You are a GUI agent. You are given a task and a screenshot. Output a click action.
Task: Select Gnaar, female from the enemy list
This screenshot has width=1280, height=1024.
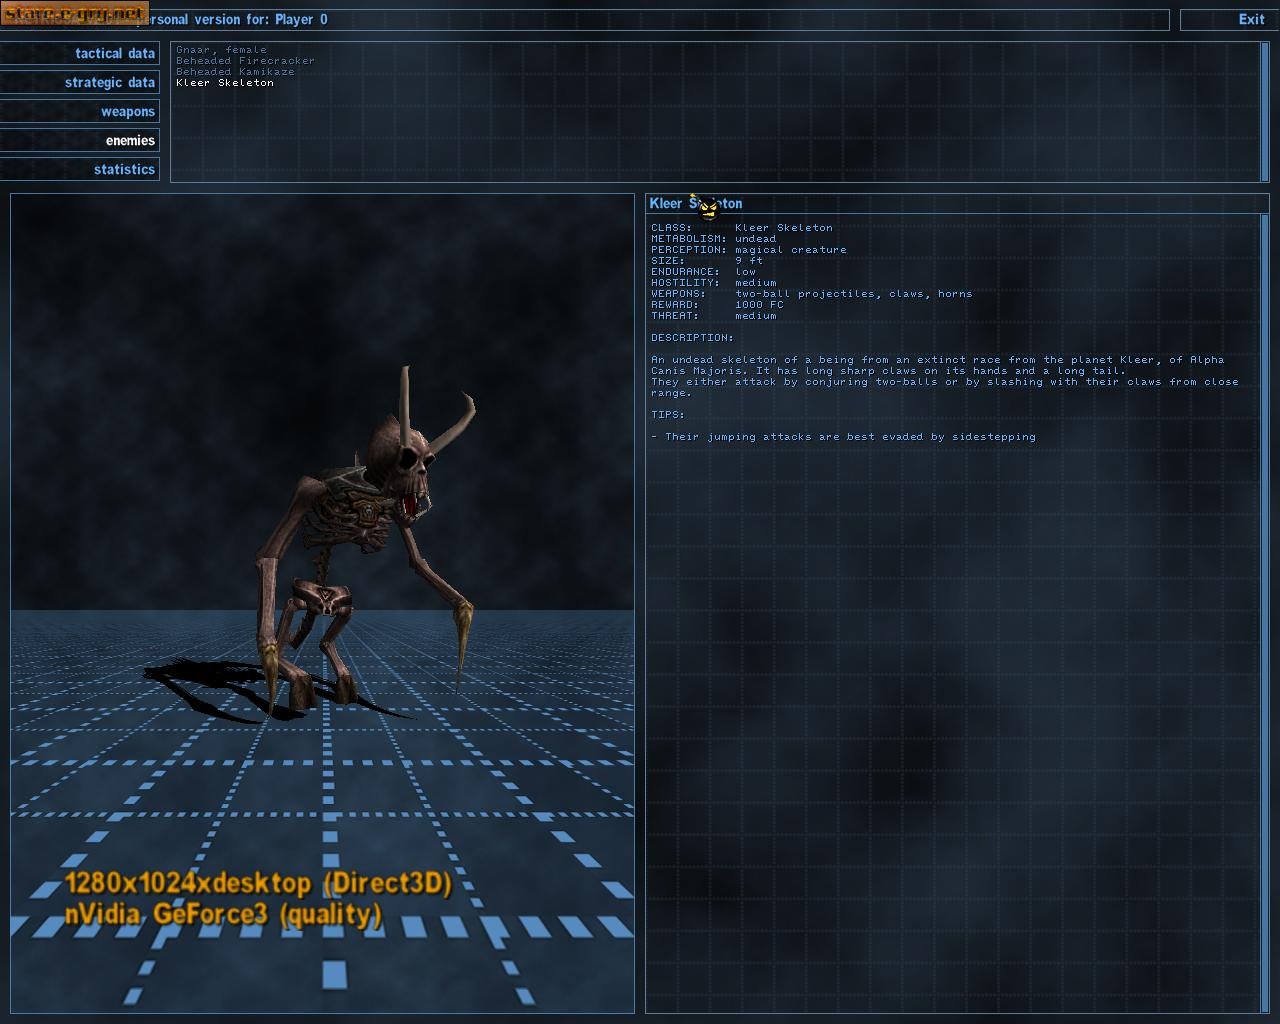pos(220,49)
